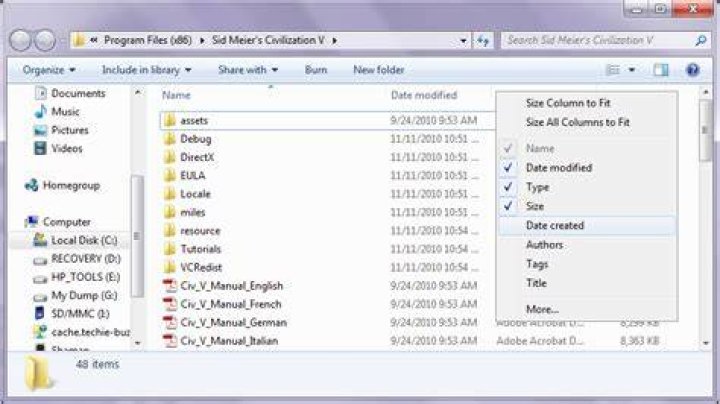This screenshot has height=404, width=720.
Task: Sort by Name column header
Action: [x=176, y=95]
